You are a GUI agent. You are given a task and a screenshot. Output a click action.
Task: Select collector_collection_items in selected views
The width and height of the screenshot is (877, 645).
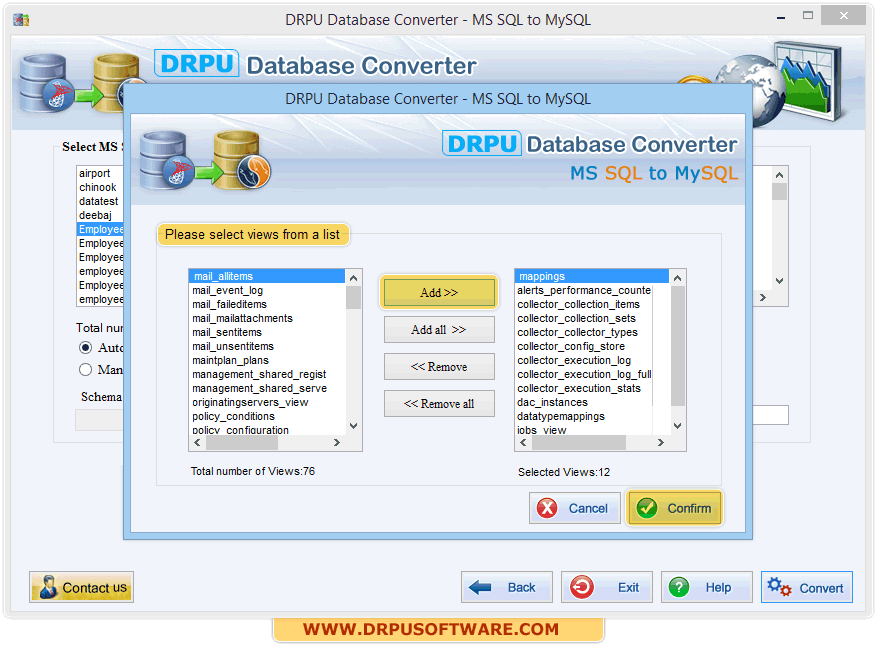click(x=584, y=304)
